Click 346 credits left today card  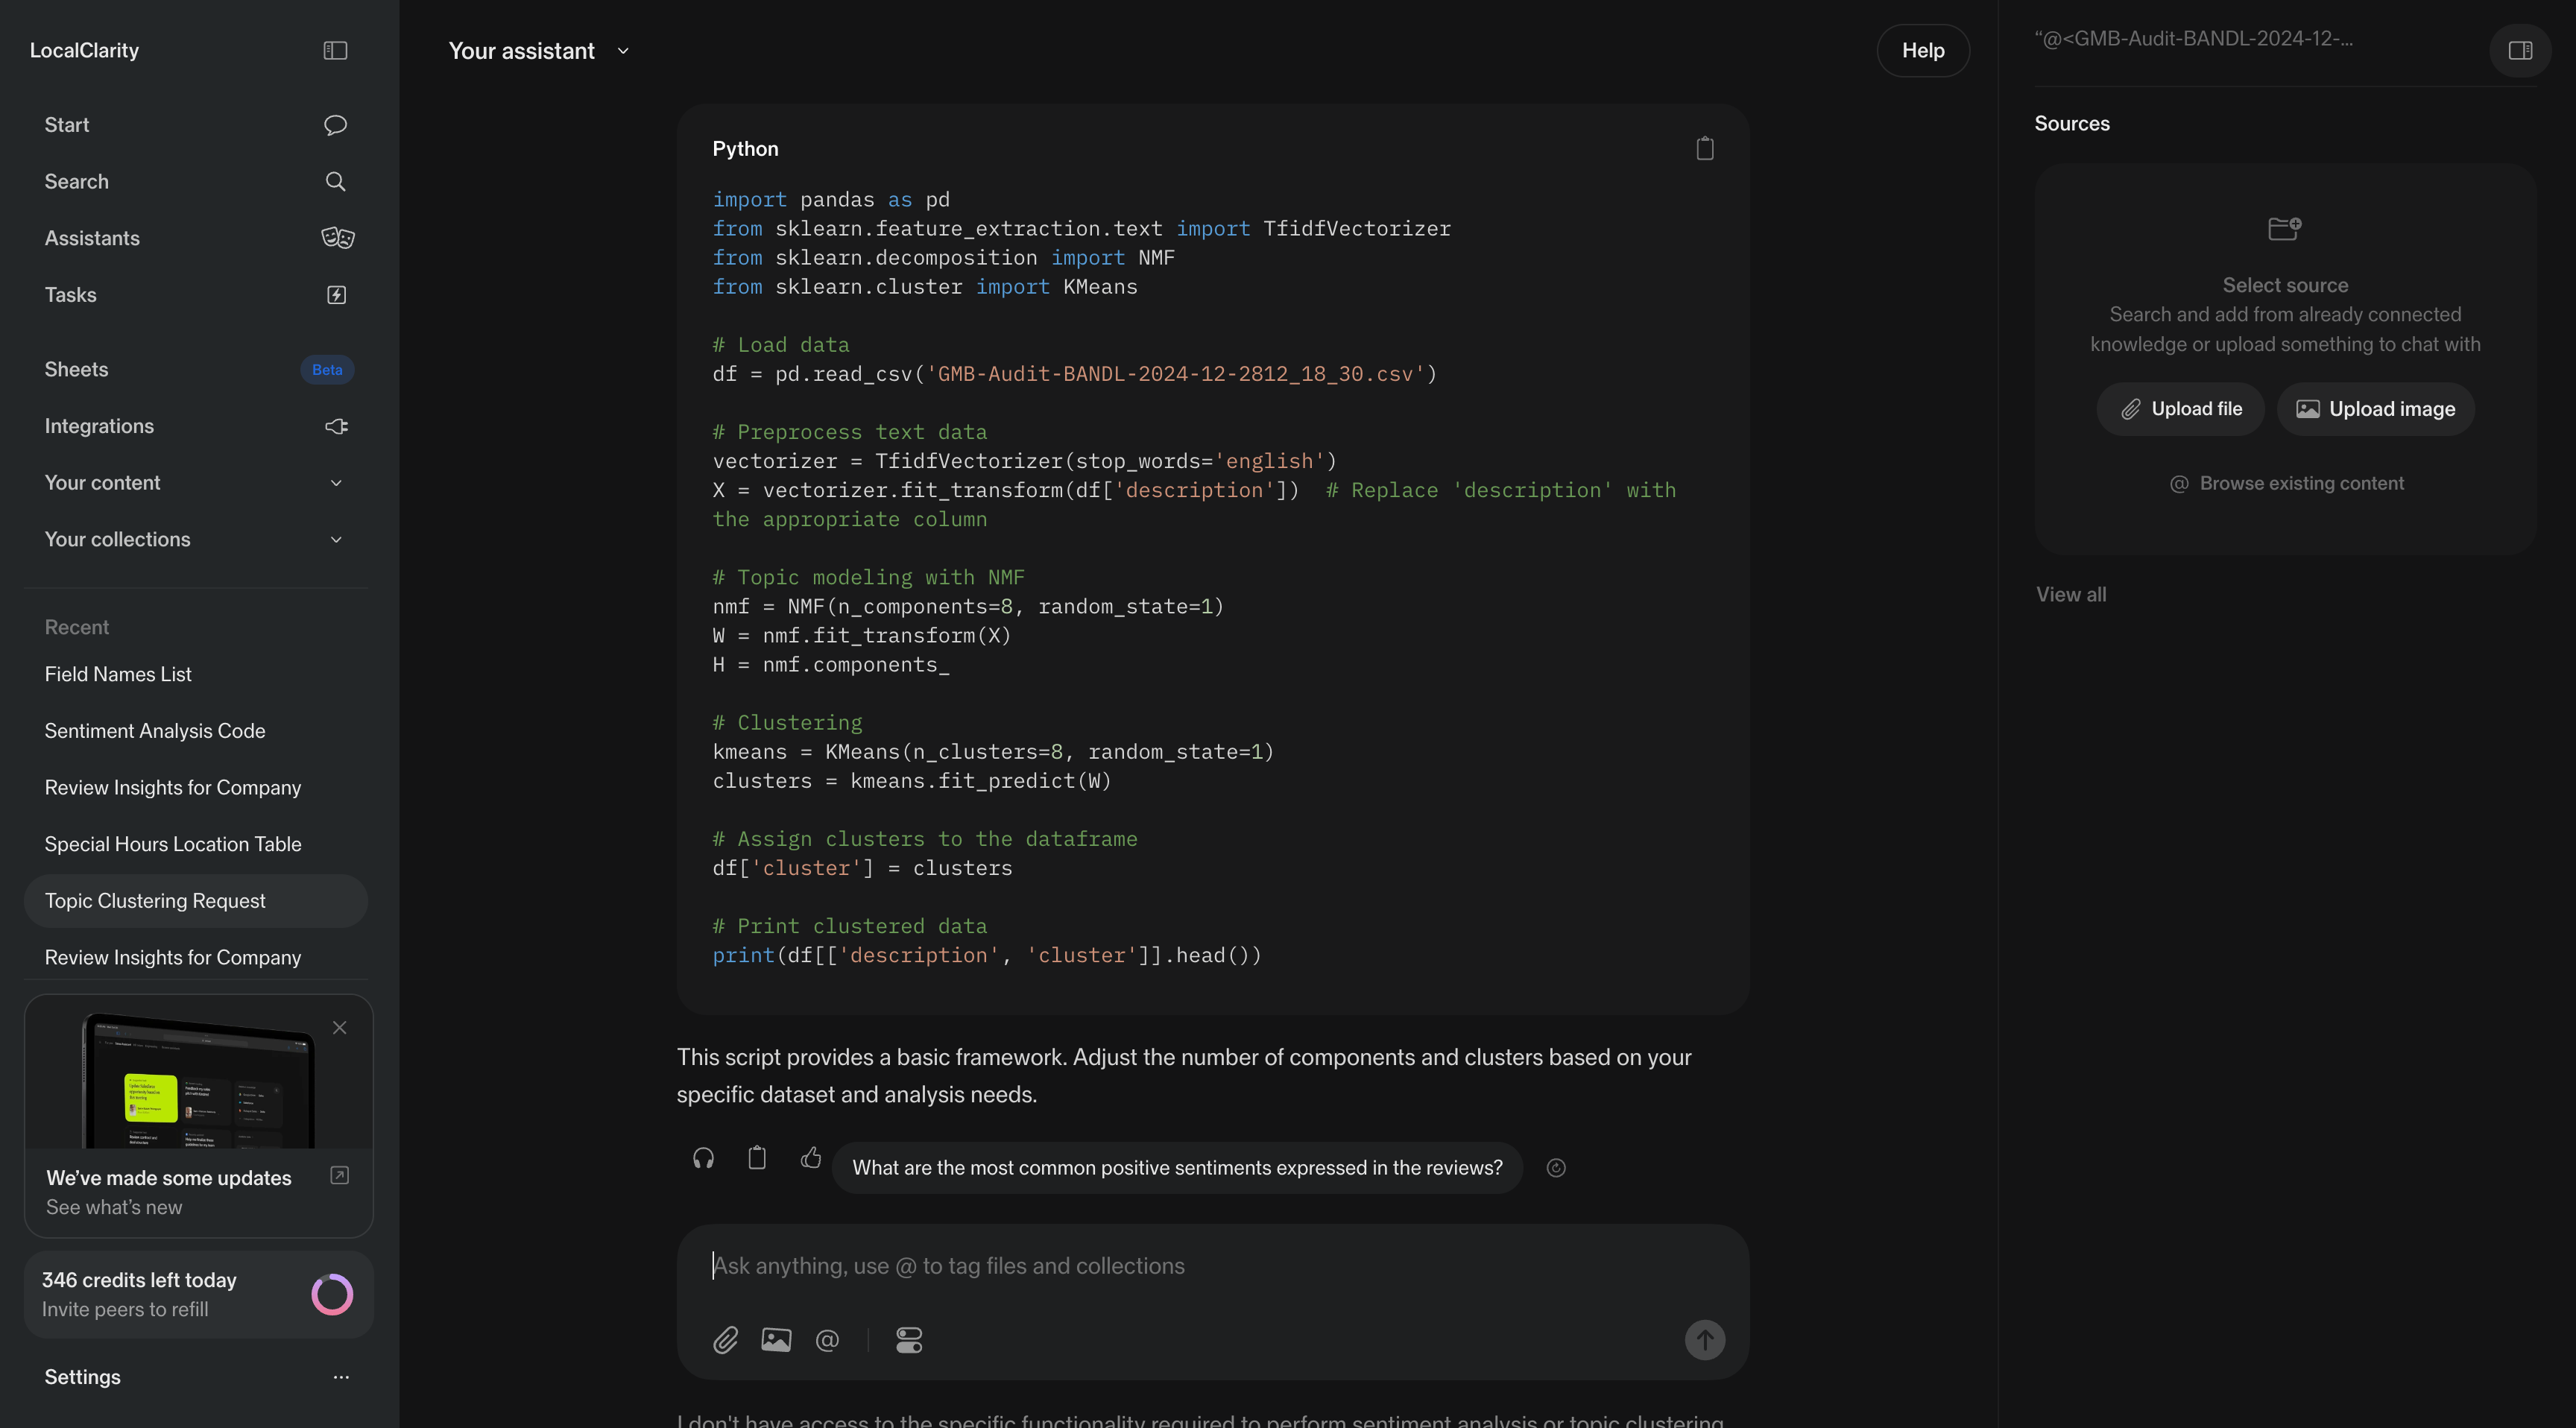[x=198, y=1294]
